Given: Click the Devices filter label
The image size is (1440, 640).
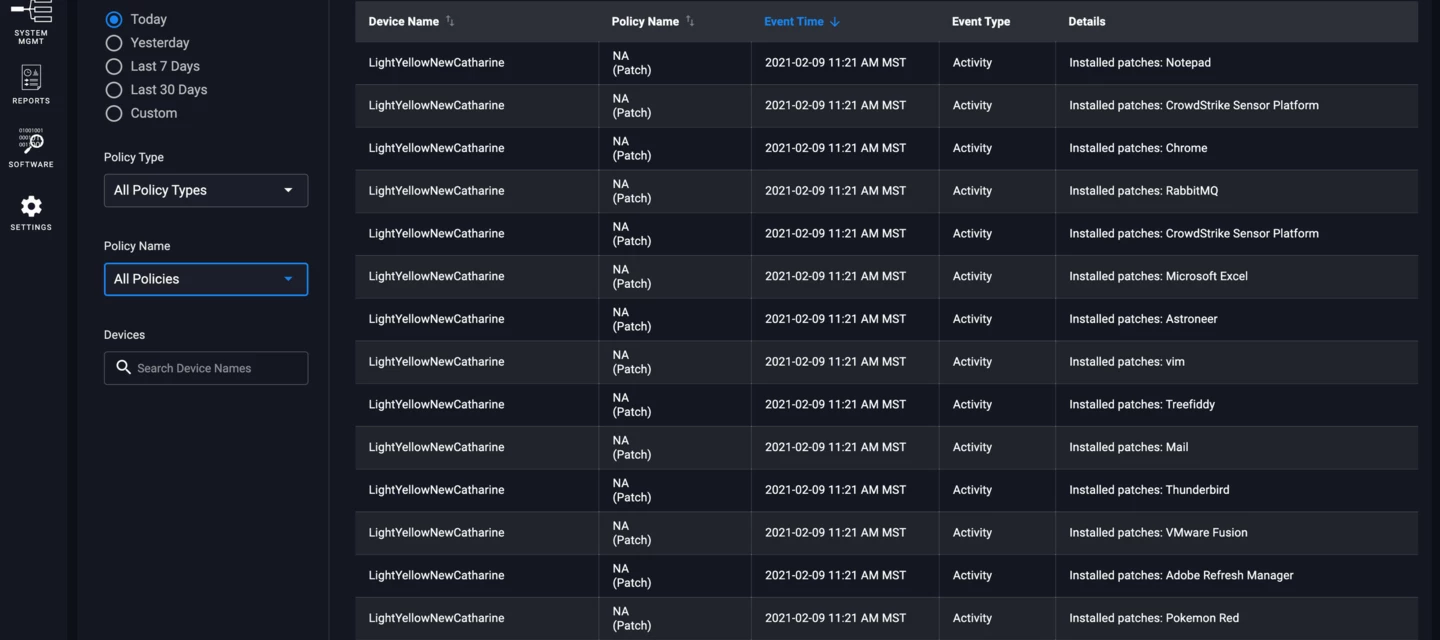Looking at the screenshot, I should coord(124,335).
